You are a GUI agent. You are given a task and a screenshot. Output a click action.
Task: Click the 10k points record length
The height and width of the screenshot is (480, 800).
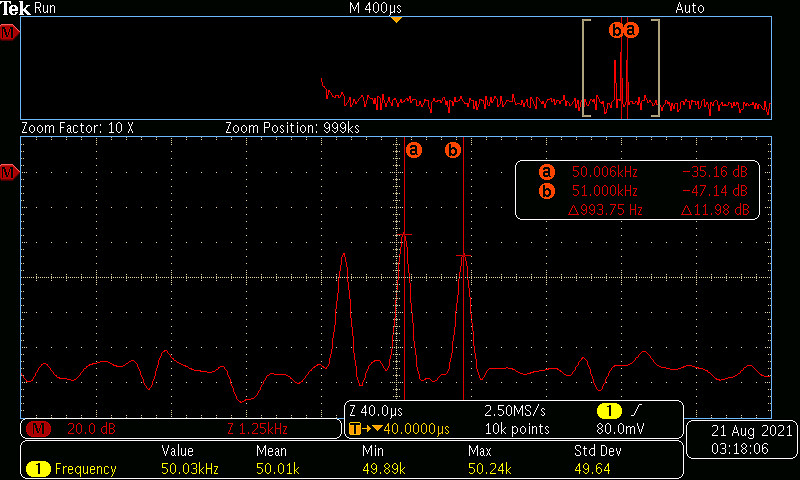point(517,429)
